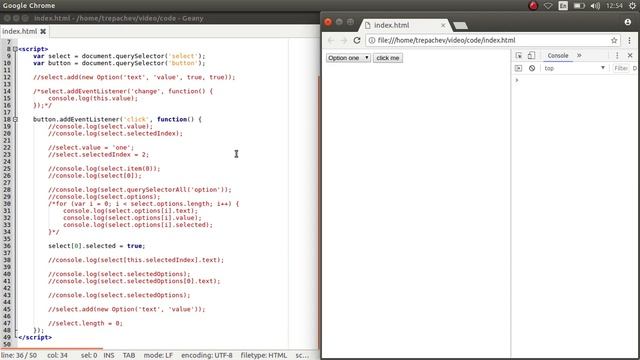Click the 'filetype: HTML' status bar entry

pos(264,356)
